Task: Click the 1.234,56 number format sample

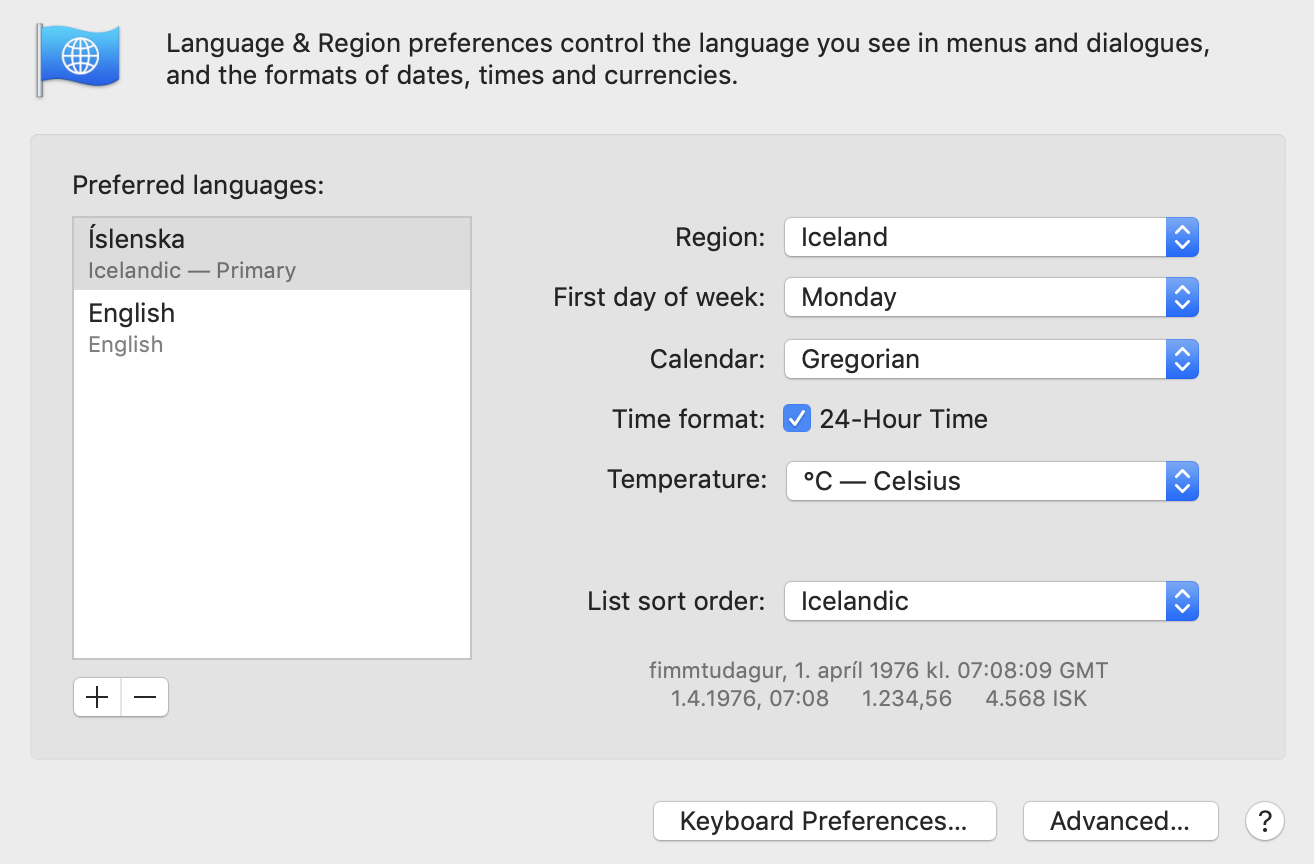Action: point(906,699)
